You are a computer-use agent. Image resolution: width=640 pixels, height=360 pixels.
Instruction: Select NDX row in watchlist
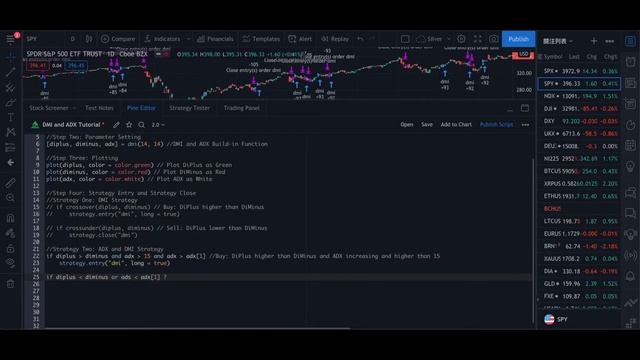tap(579, 96)
